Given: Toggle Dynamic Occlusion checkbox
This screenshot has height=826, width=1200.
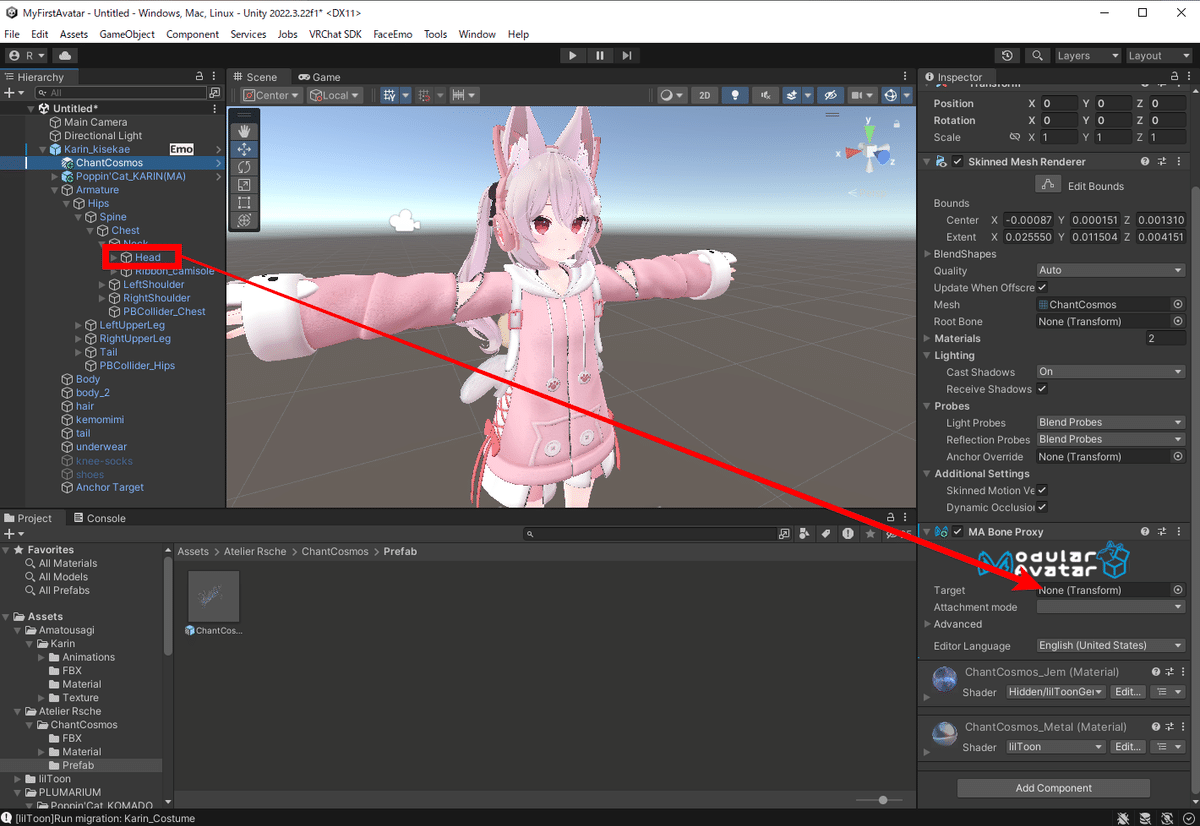Looking at the screenshot, I should [1042, 507].
